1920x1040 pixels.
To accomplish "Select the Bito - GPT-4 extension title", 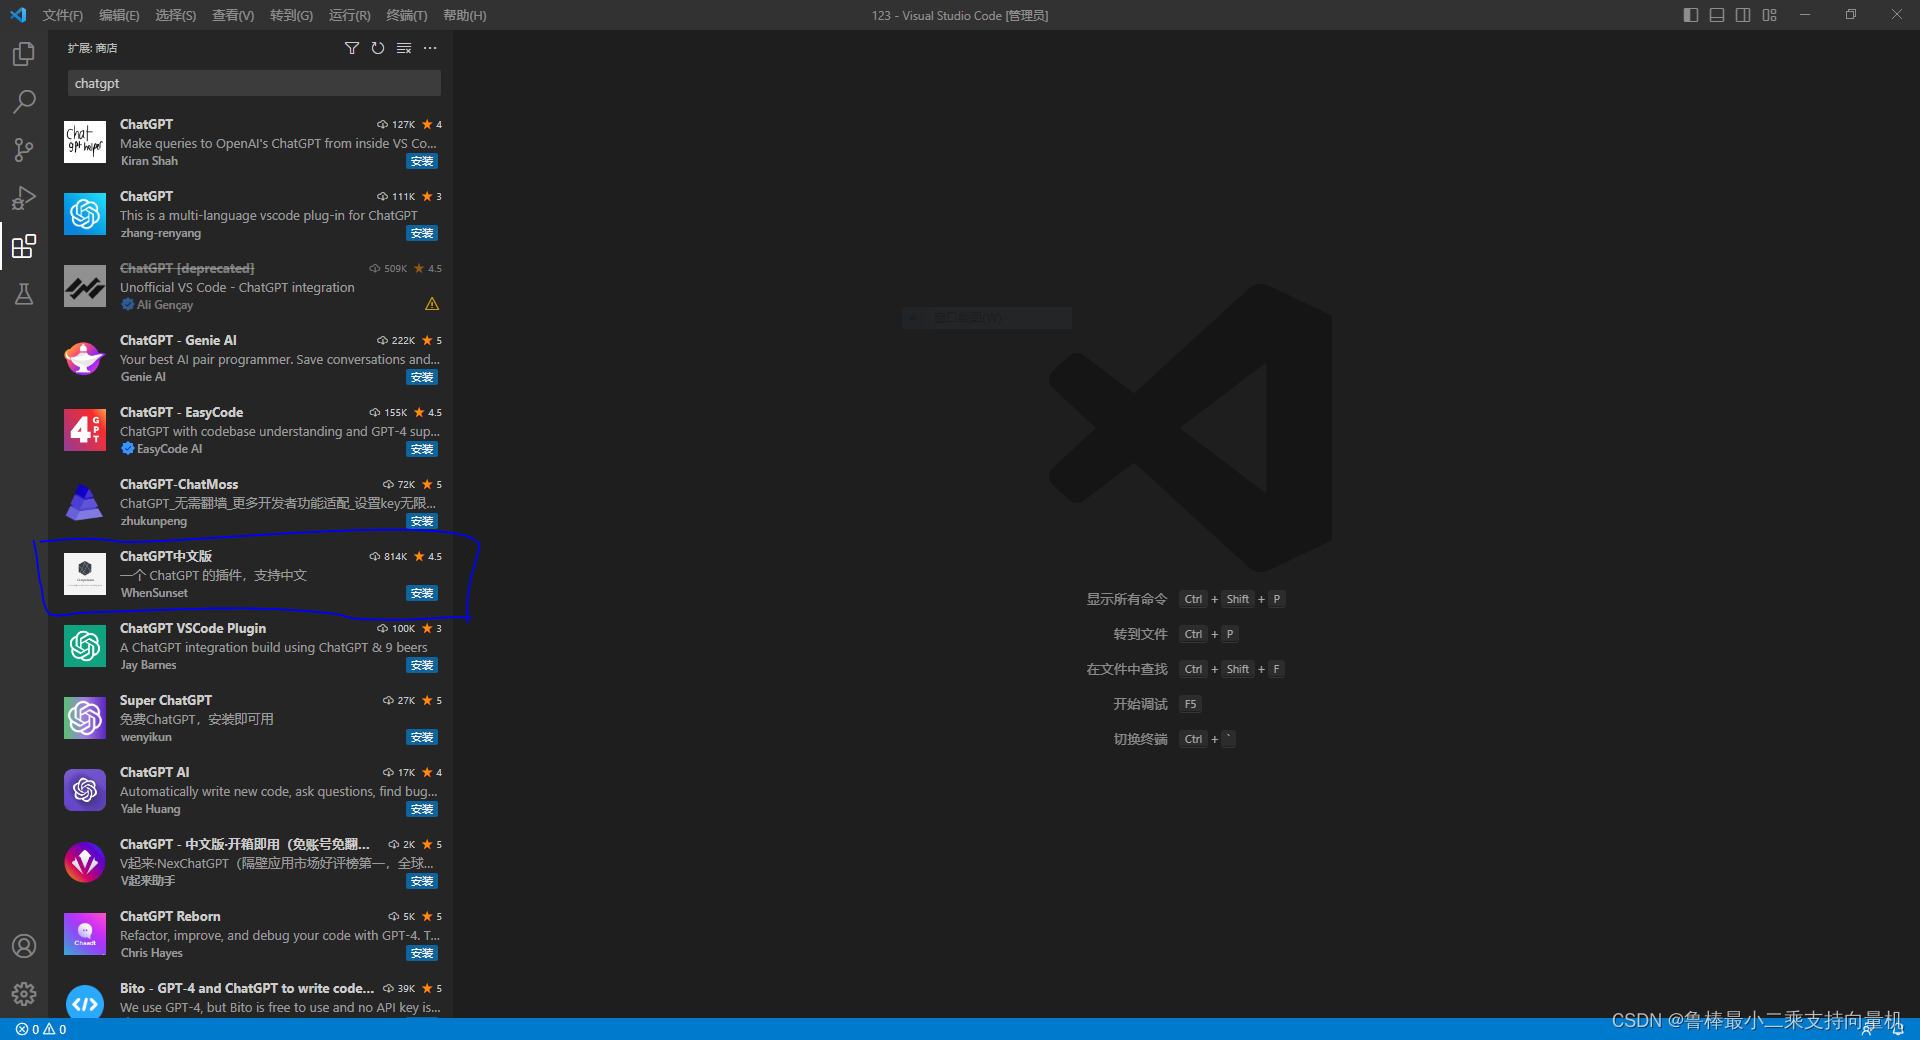I will 247,988.
